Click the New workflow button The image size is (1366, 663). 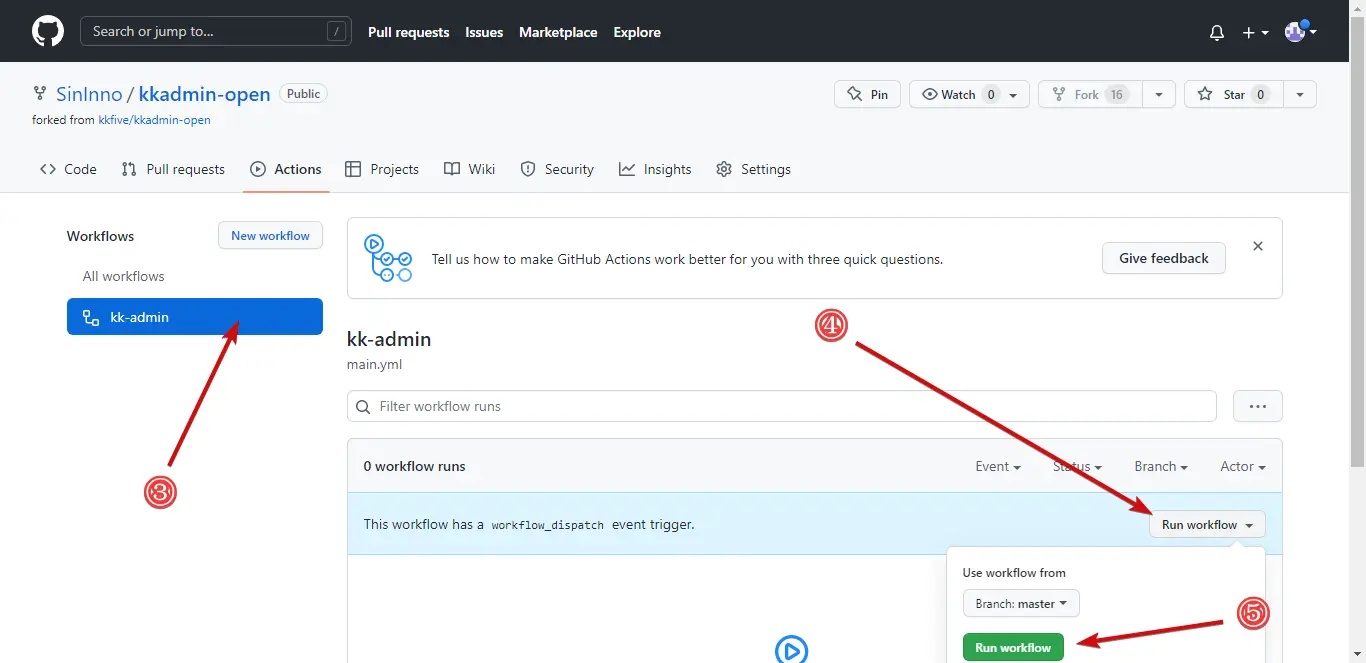coord(270,236)
